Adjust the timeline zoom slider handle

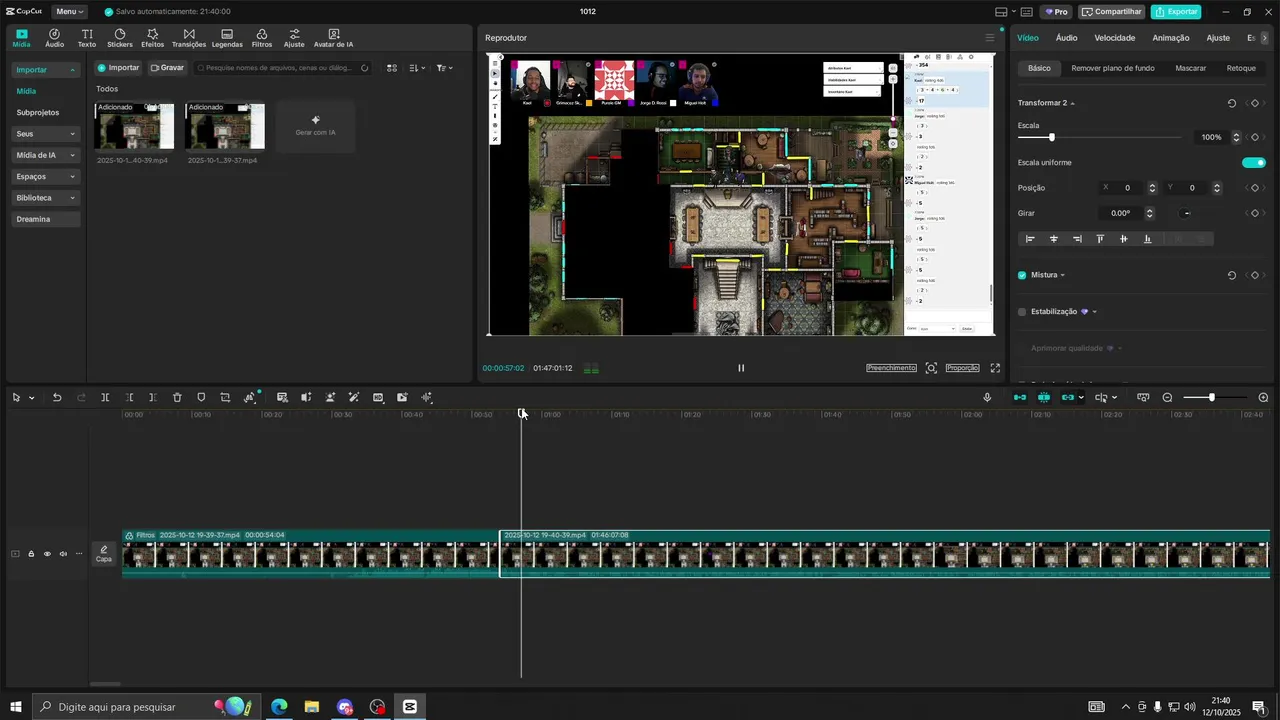click(1211, 397)
